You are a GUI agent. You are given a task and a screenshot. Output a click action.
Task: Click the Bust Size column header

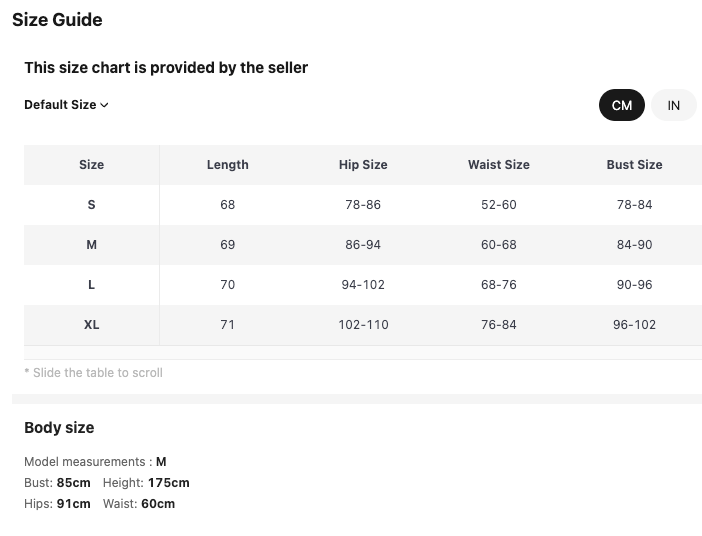tap(634, 165)
